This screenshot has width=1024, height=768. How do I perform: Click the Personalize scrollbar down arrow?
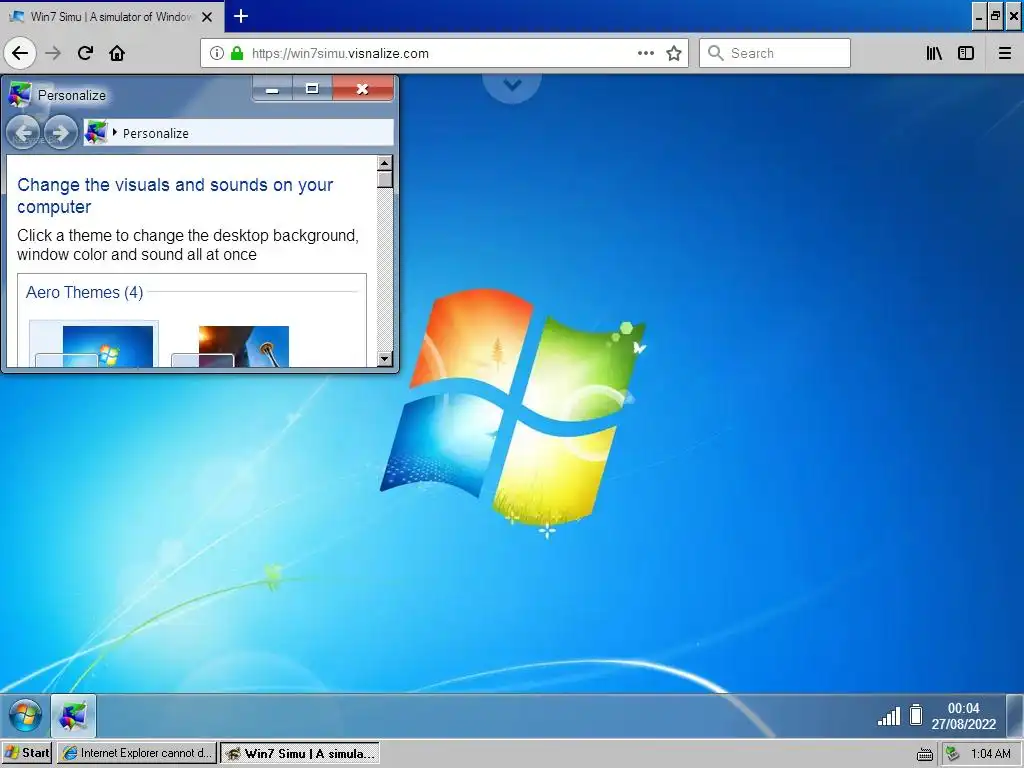pyautogui.click(x=385, y=359)
